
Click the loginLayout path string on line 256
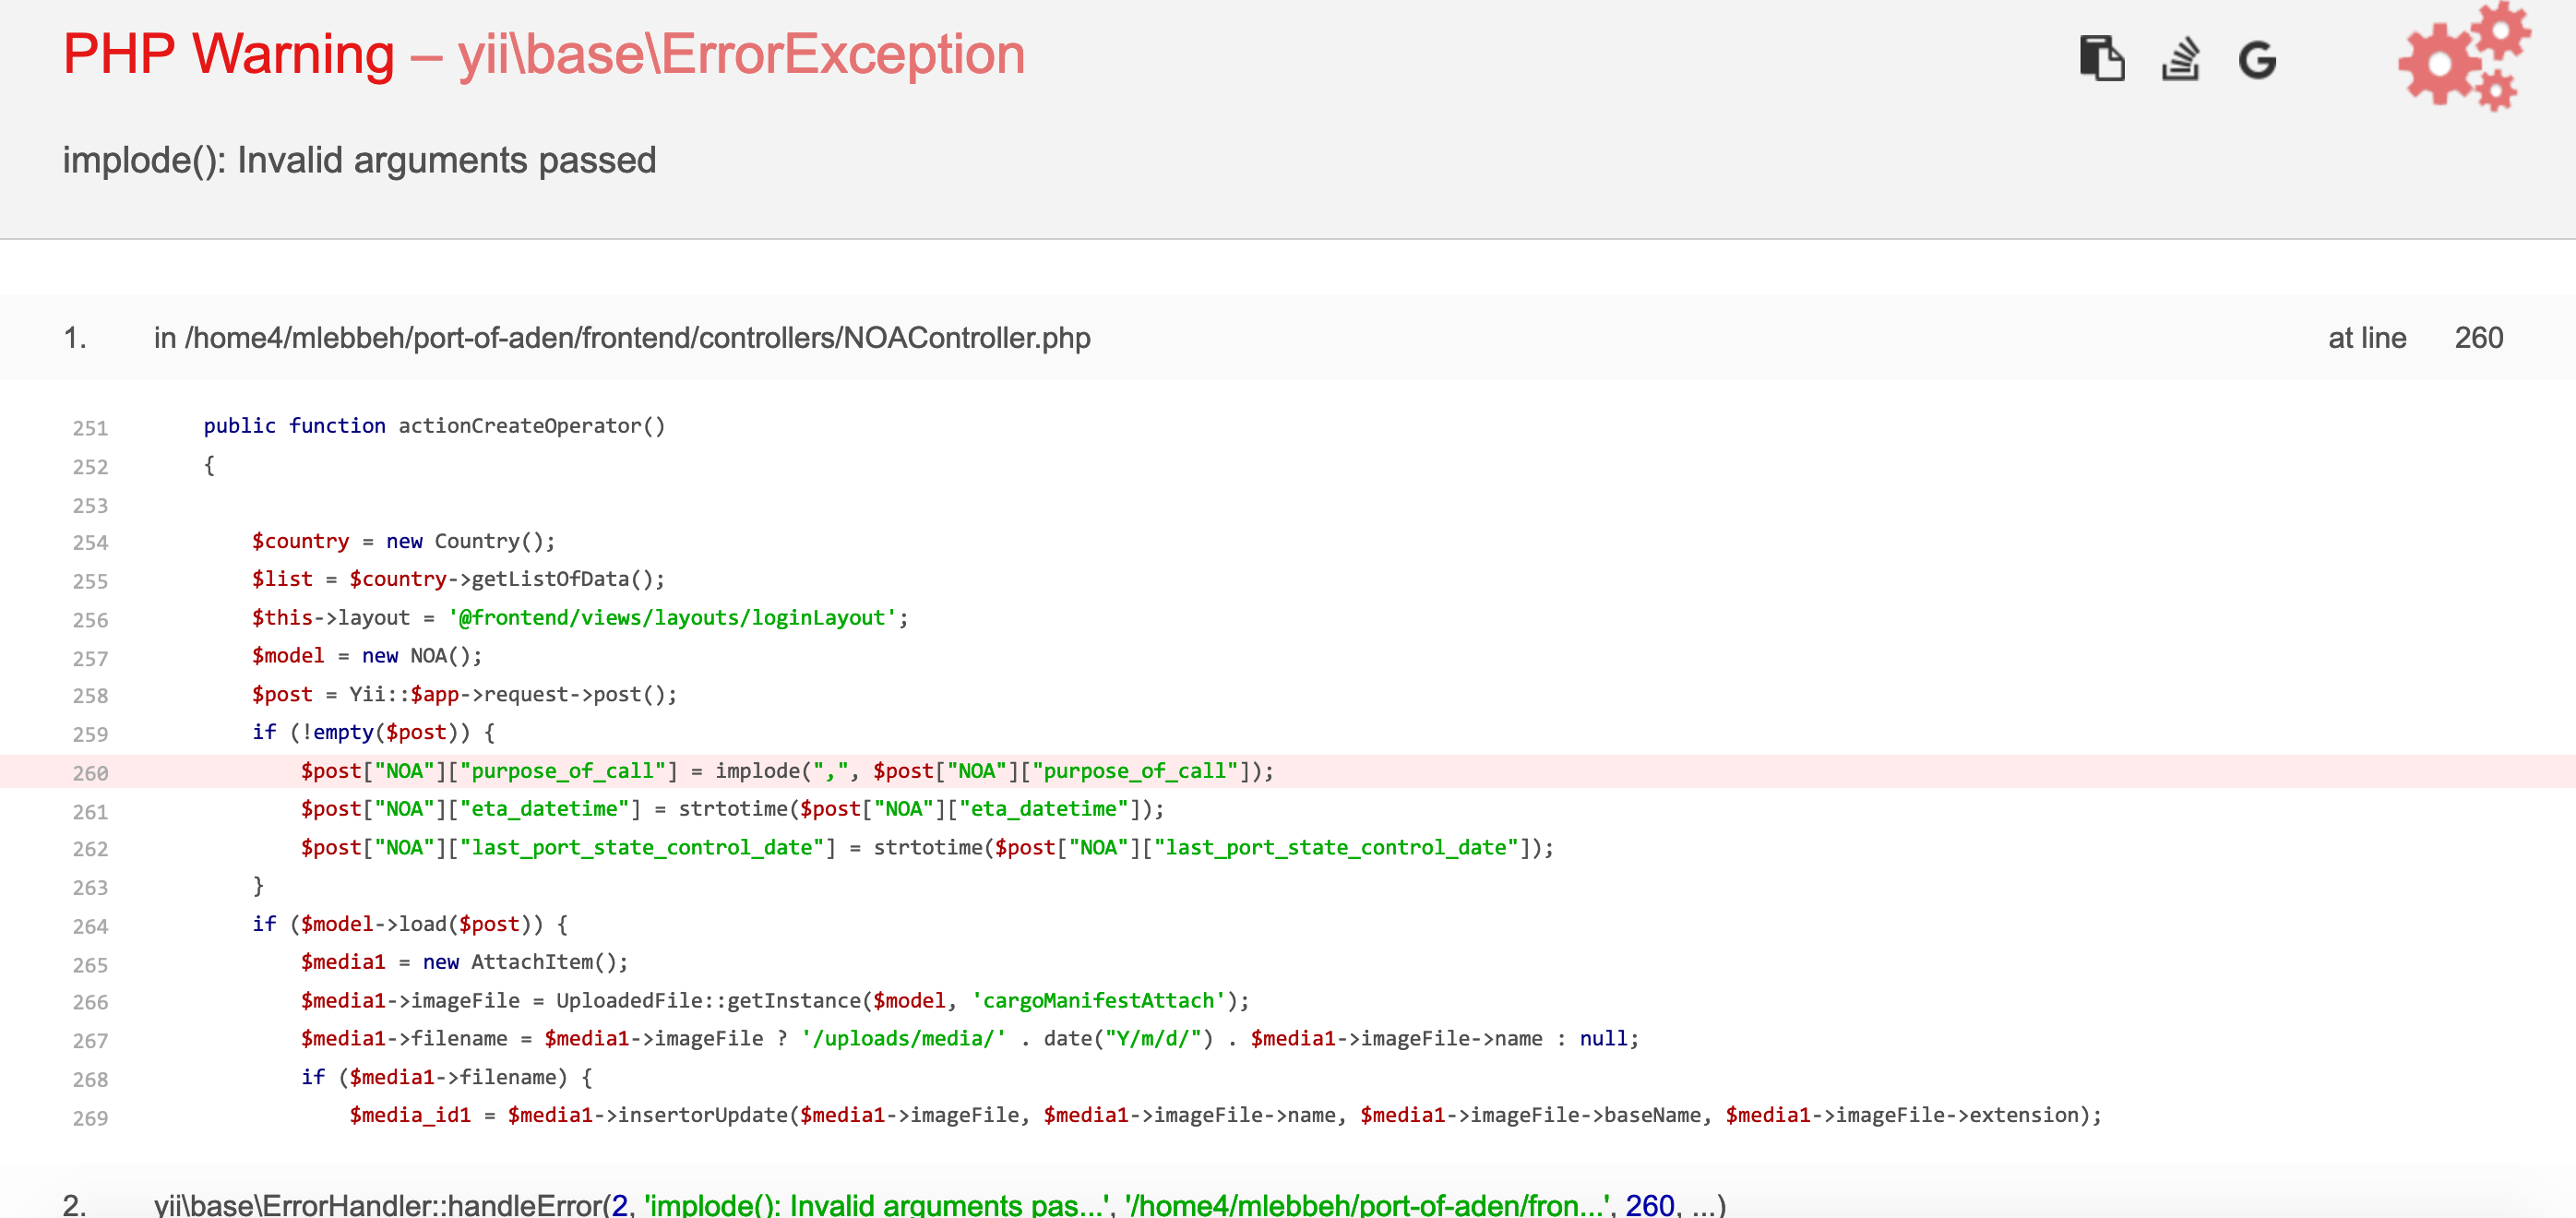(x=672, y=618)
